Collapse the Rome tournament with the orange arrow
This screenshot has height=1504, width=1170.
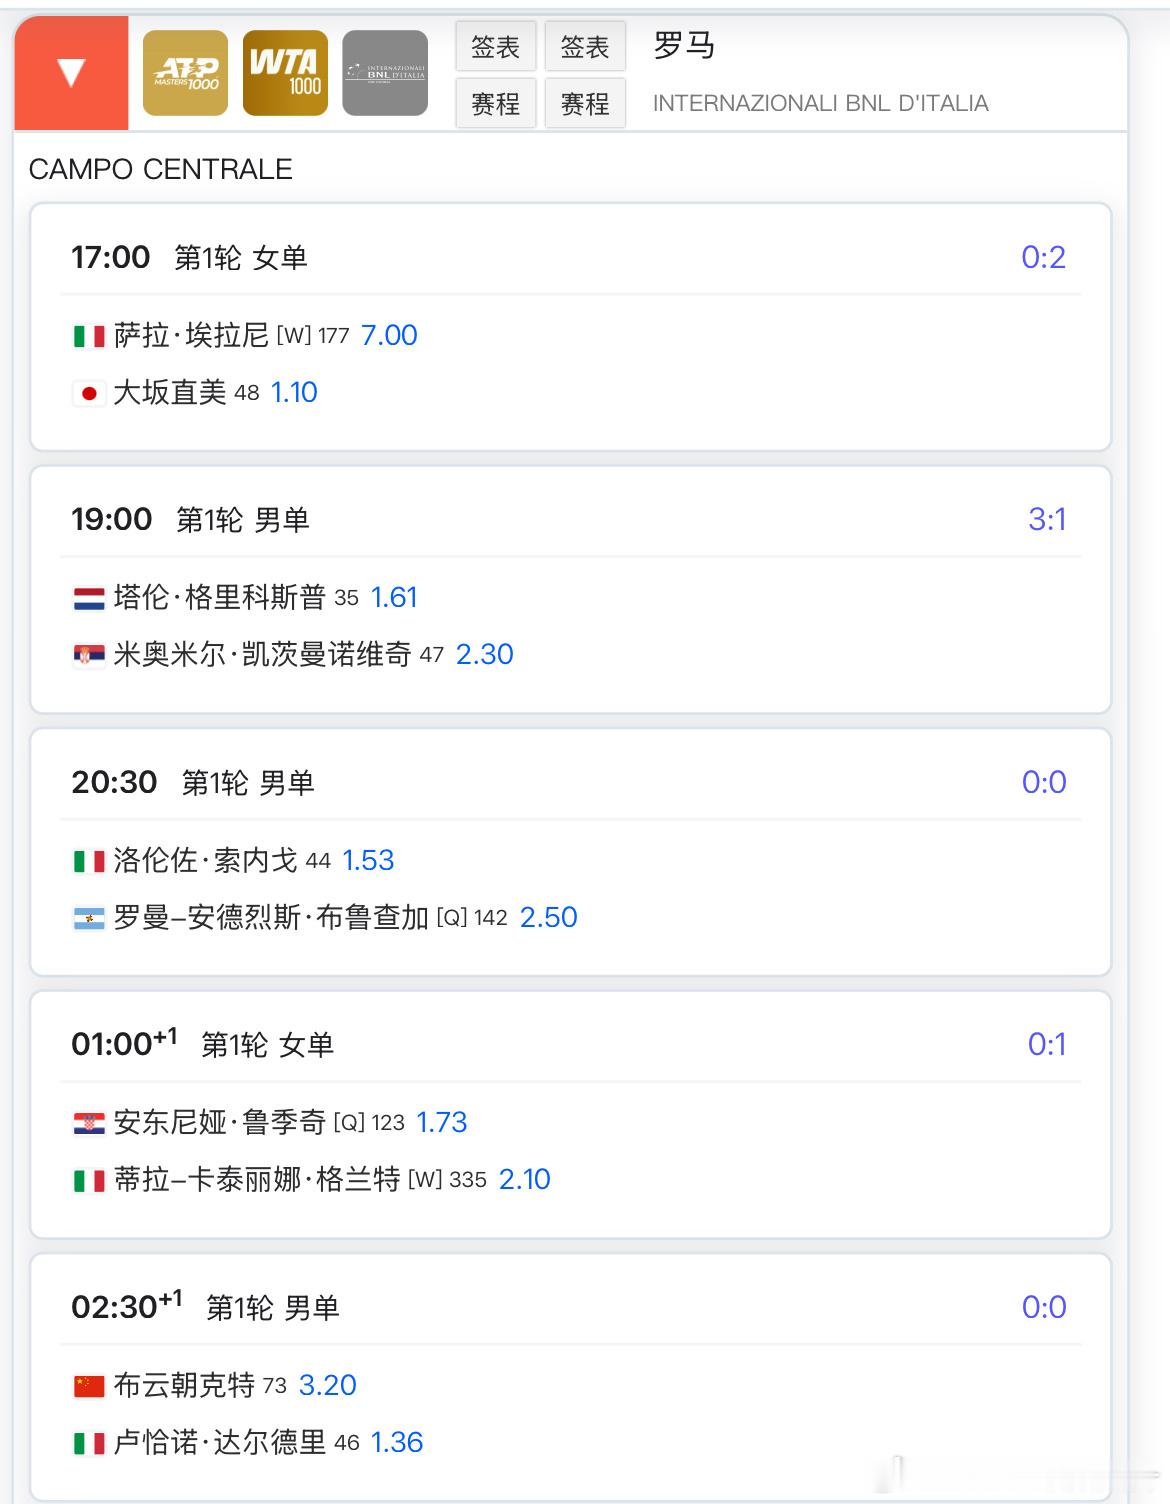(71, 73)
